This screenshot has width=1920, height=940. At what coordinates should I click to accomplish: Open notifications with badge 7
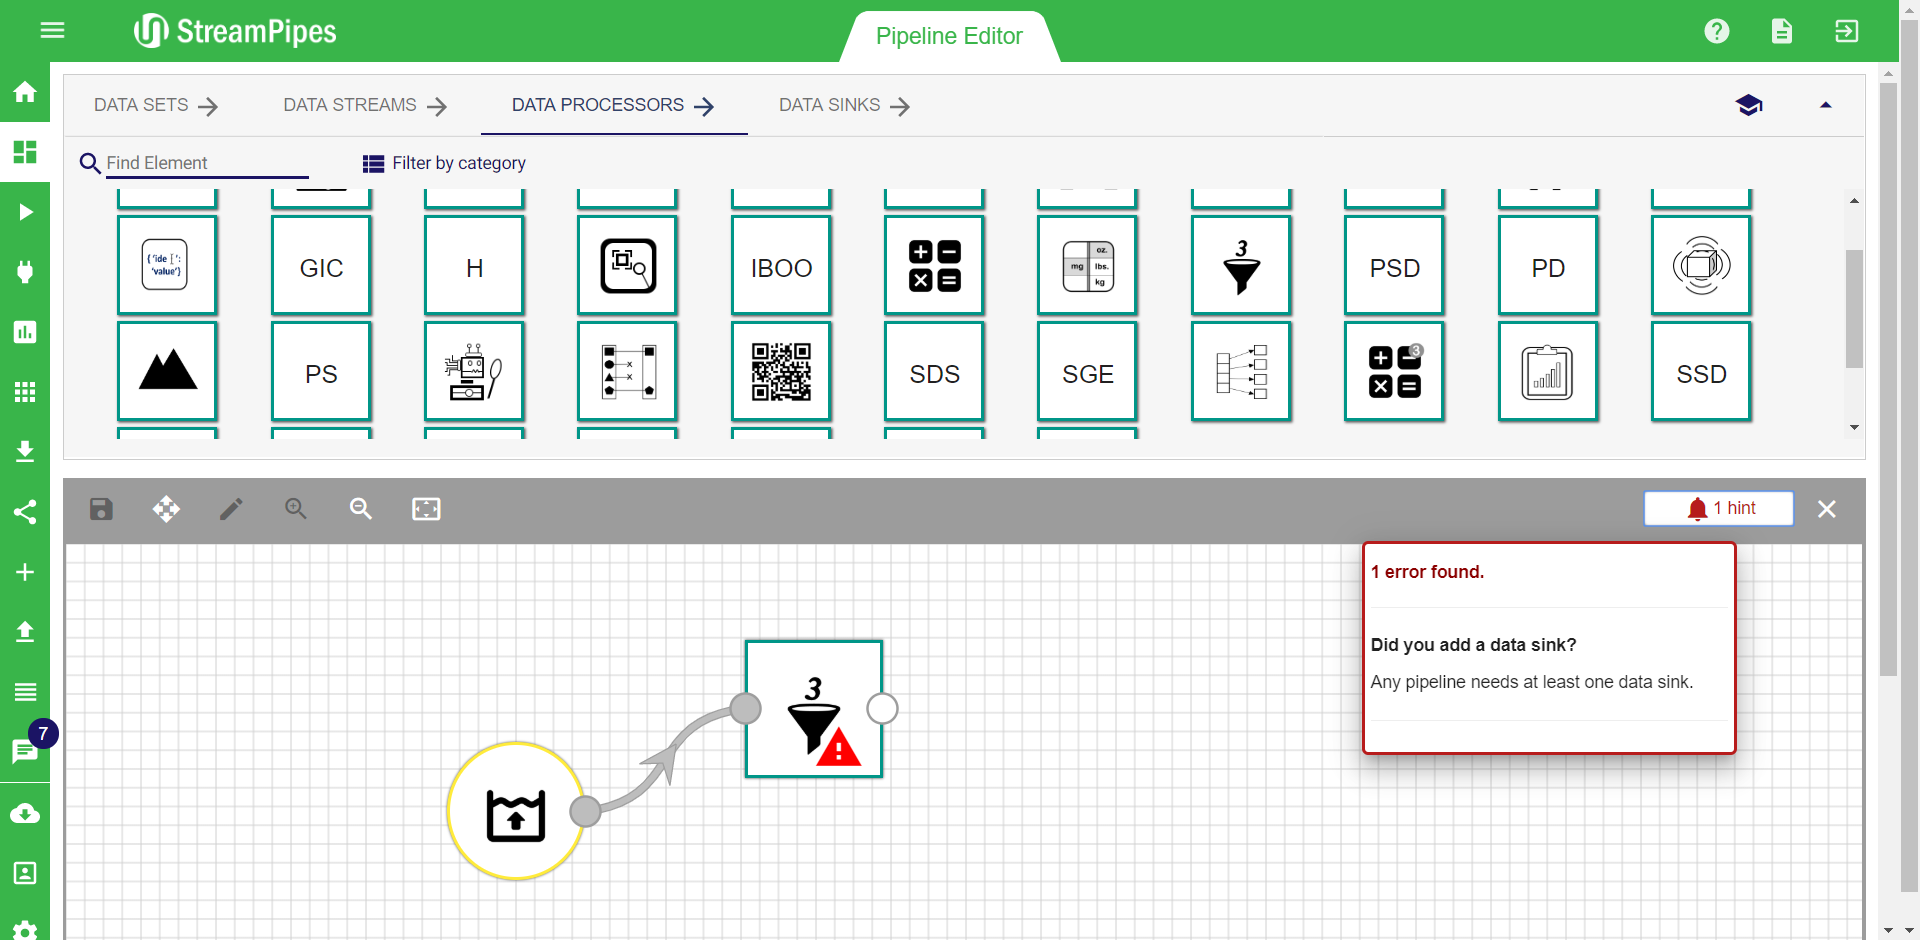[25, 750]
